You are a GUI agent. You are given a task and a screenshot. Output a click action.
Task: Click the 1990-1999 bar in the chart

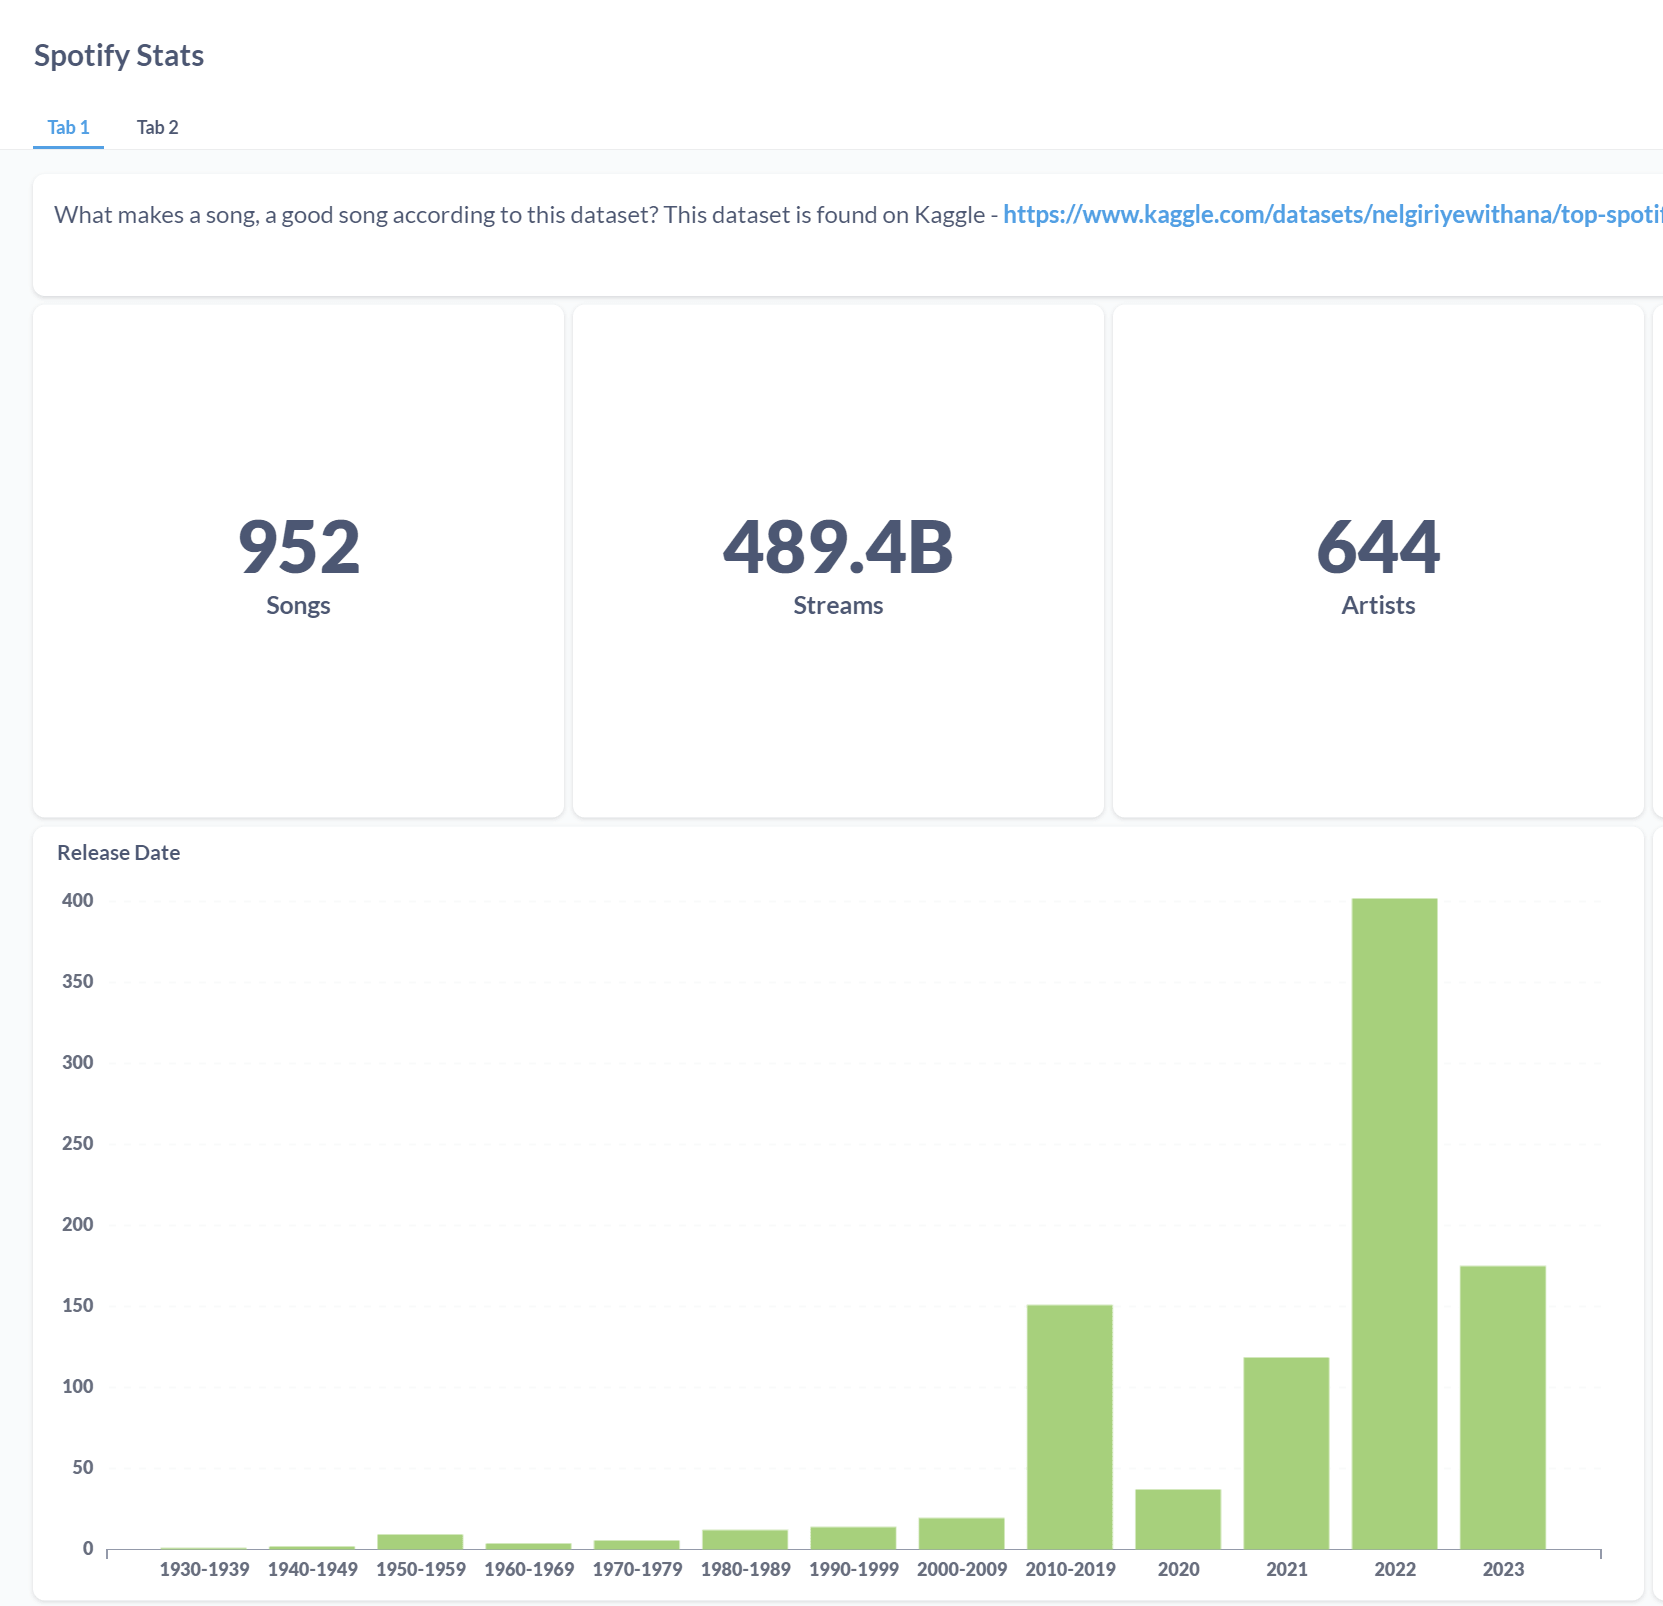(853, 1538)
